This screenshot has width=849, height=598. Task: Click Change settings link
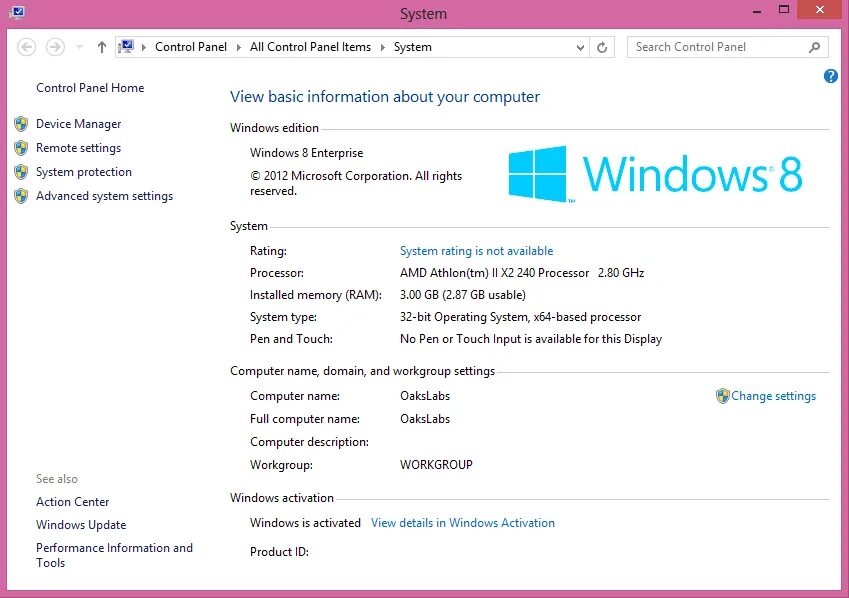tap(773, 396)
